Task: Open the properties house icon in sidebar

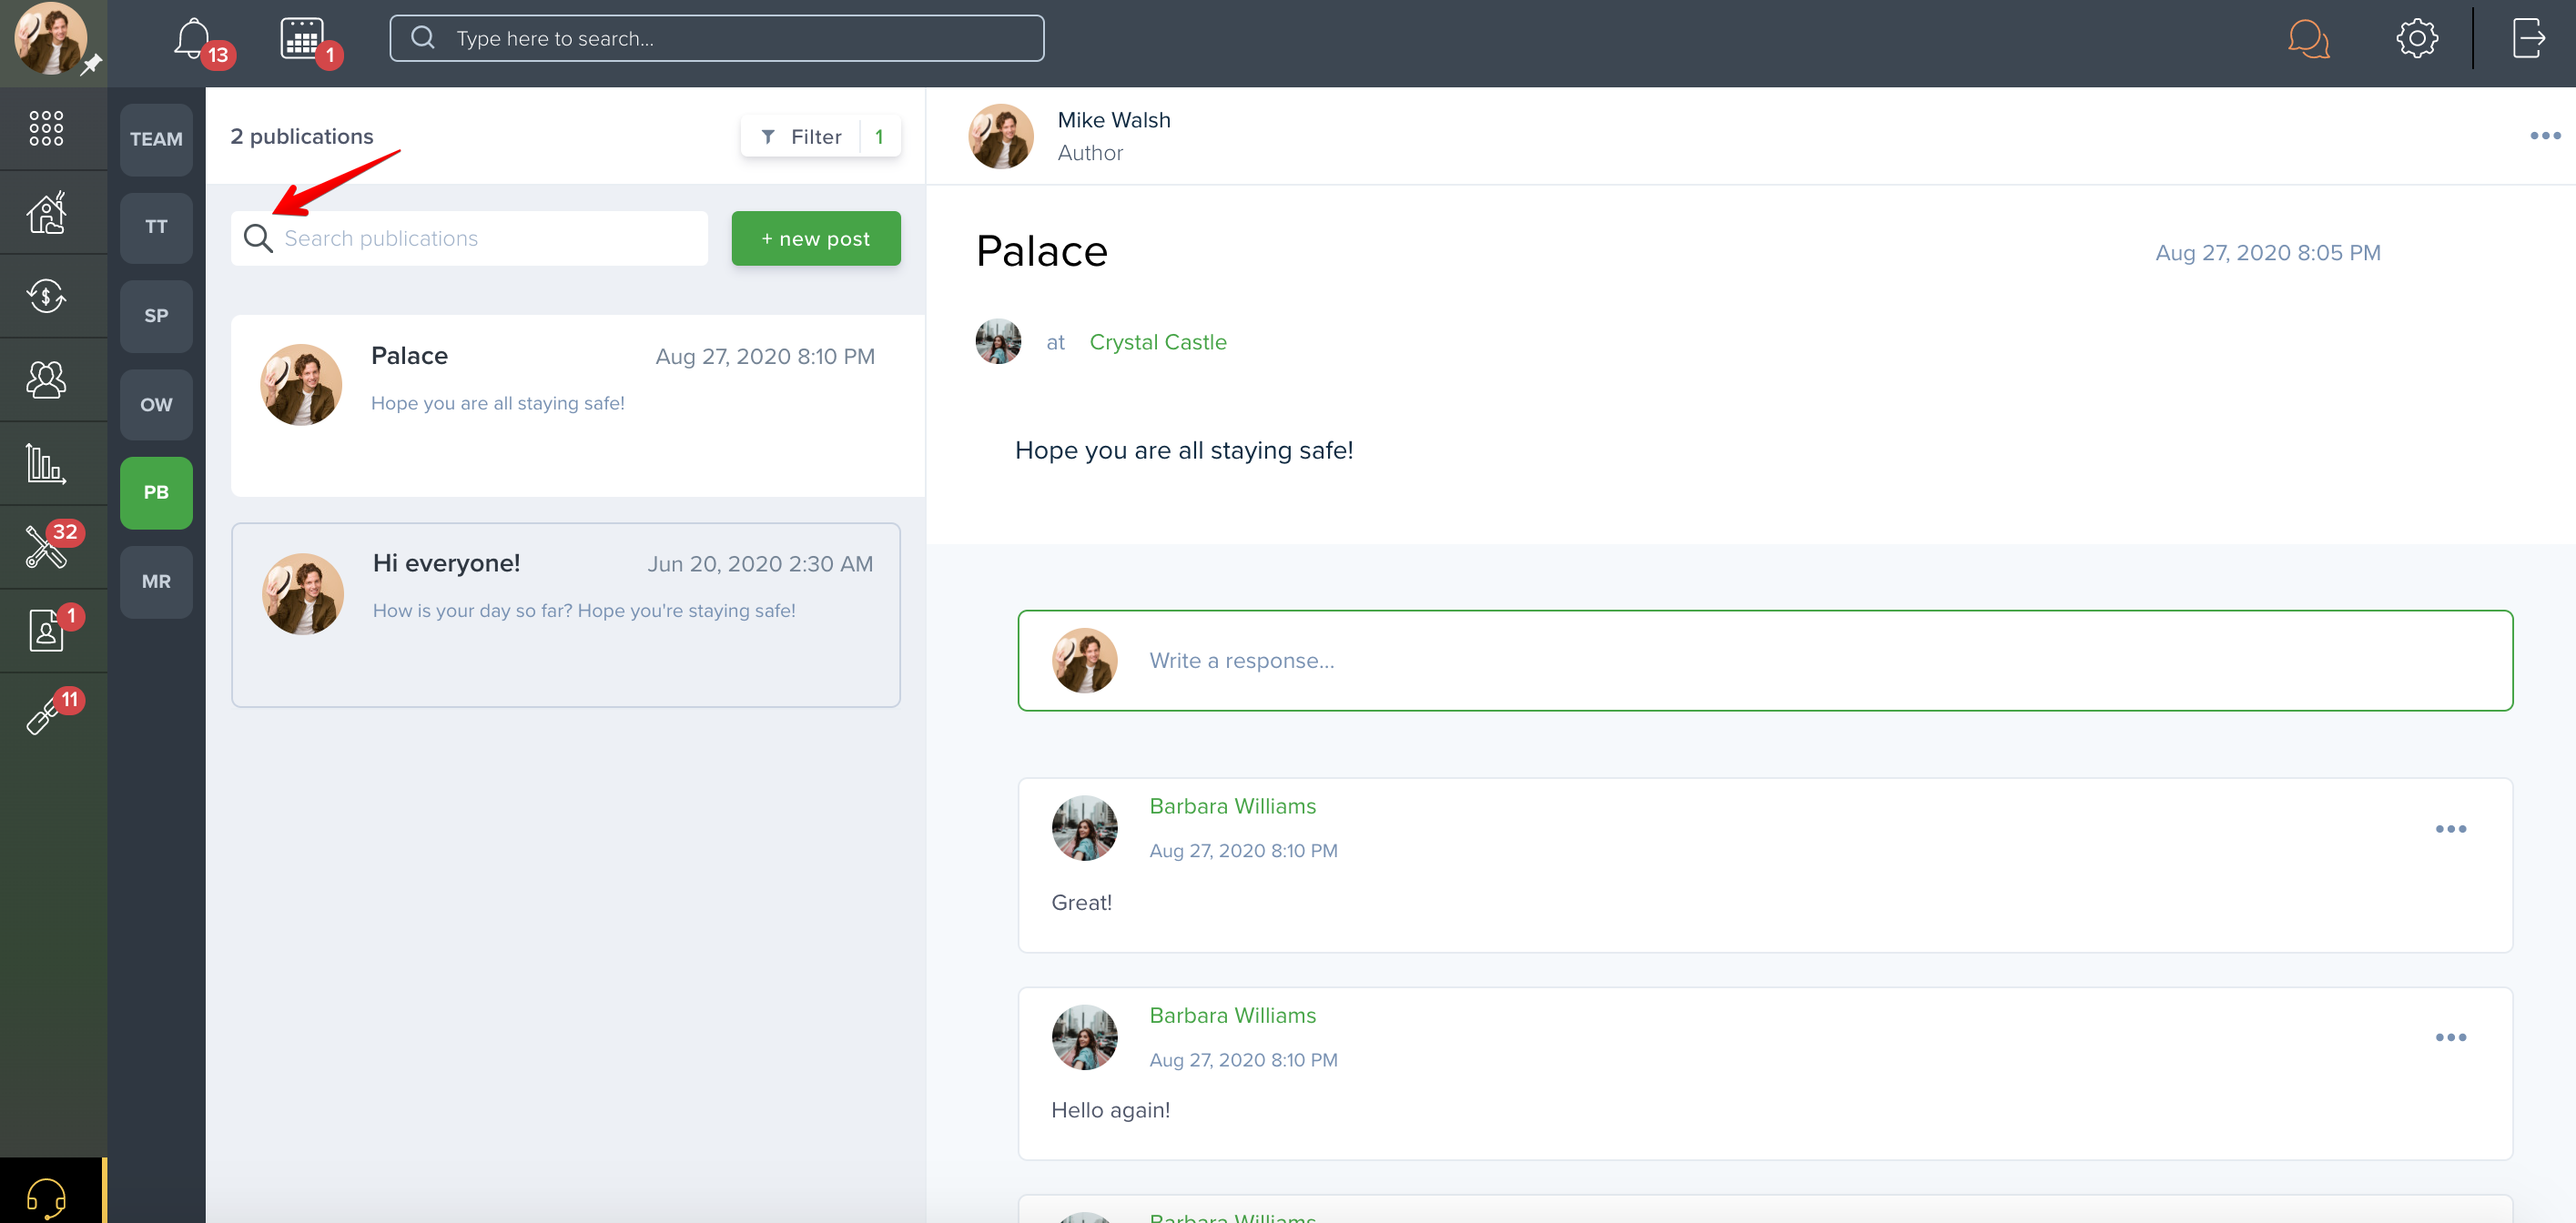Action: coord(46,212)
